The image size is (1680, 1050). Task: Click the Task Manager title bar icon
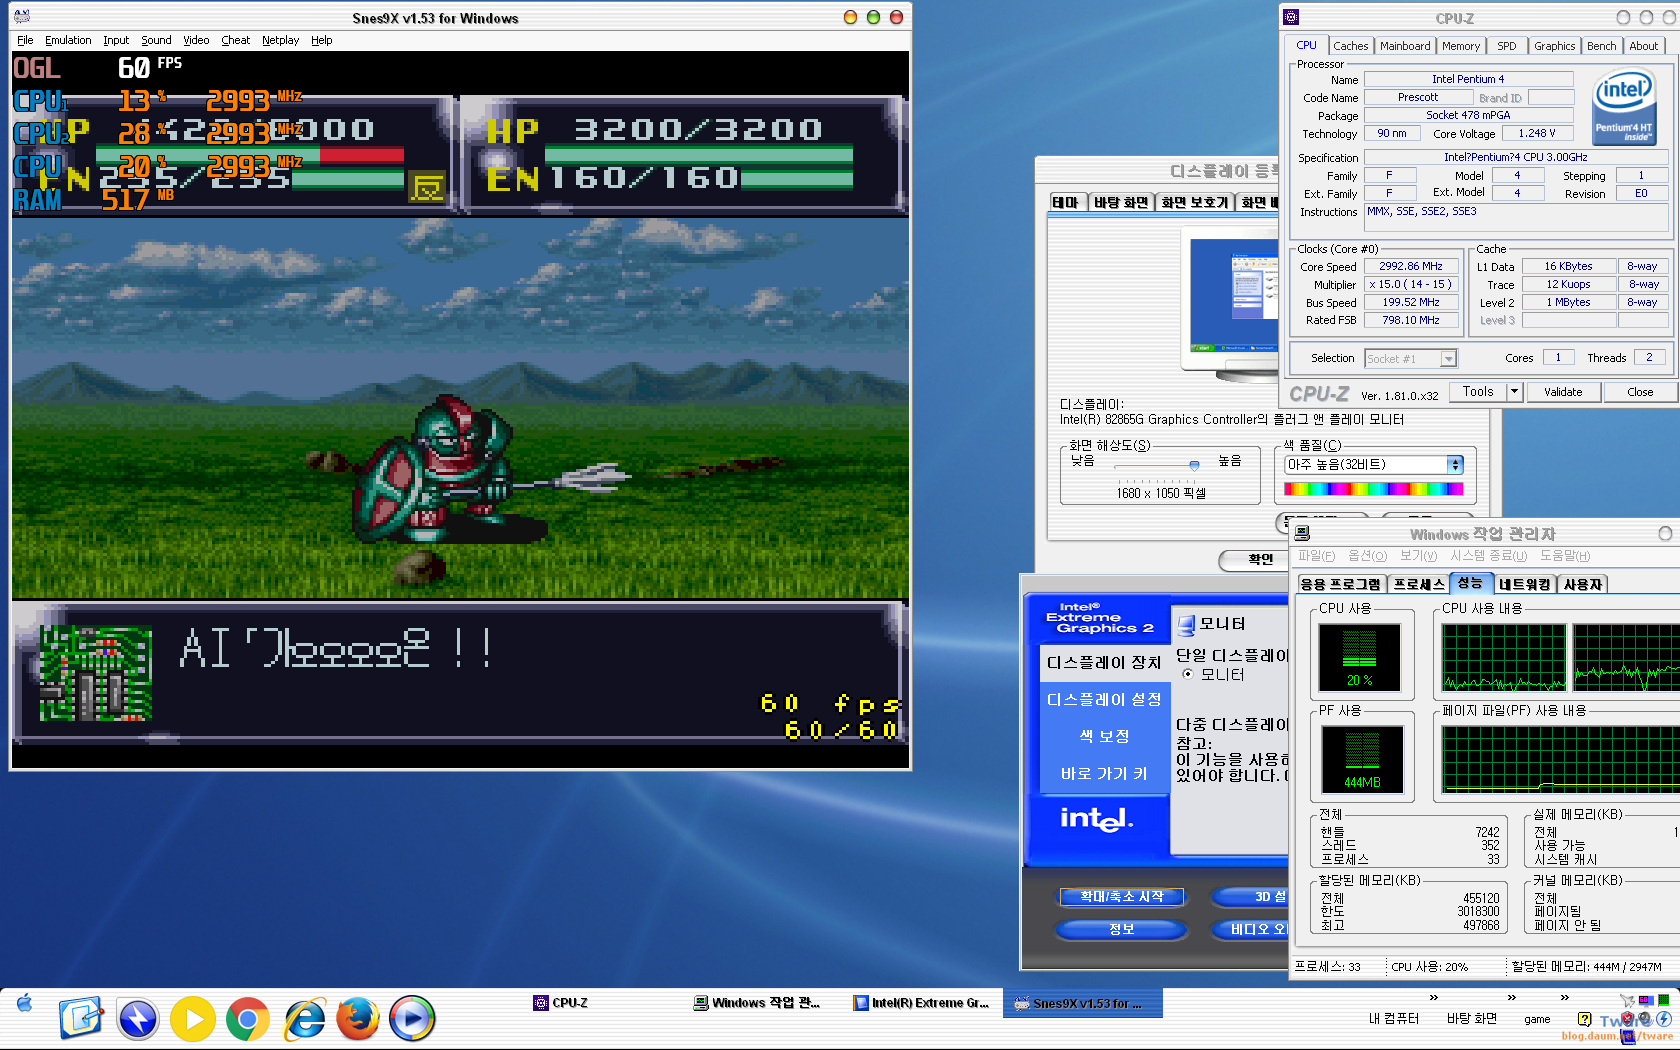point(1302,534)
